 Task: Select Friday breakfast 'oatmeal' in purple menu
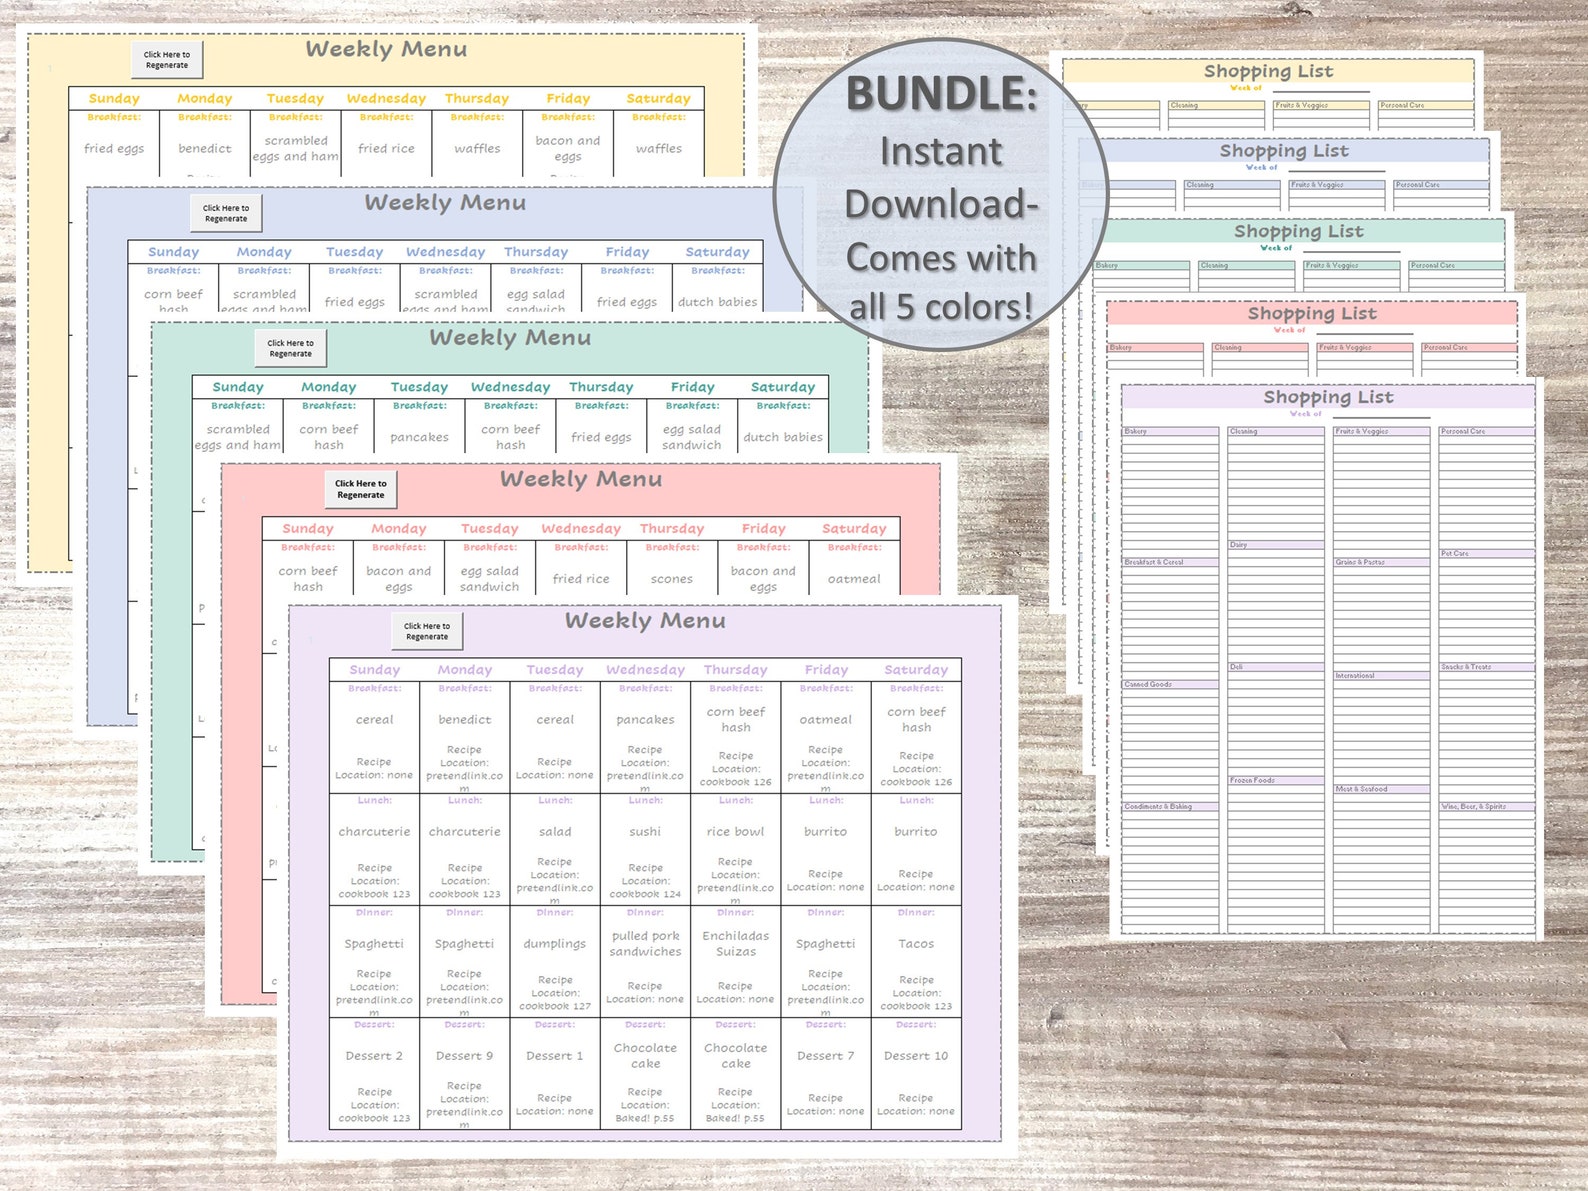coord(826,719)
